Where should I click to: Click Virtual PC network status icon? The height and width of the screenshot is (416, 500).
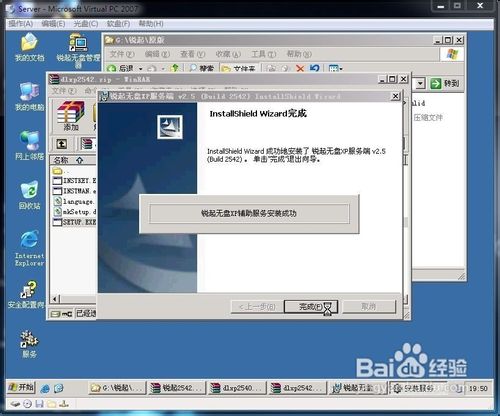click(64, 404)
